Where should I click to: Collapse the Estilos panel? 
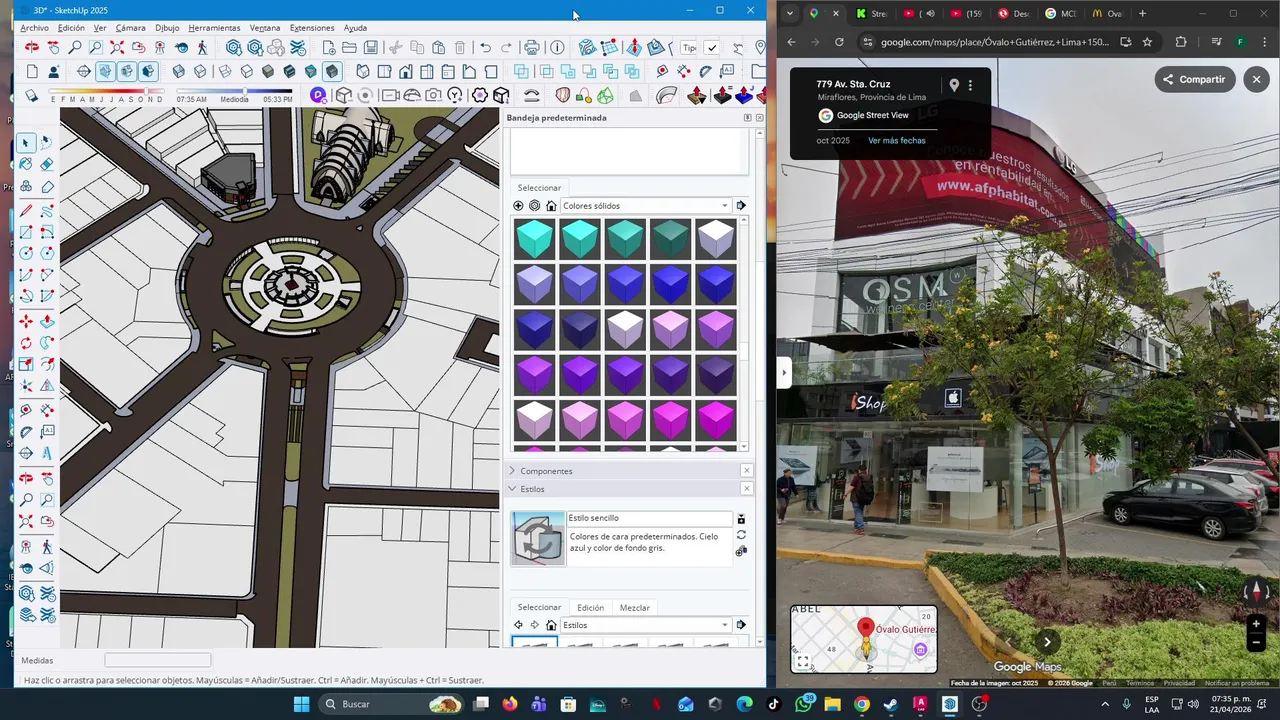(513, 489)
